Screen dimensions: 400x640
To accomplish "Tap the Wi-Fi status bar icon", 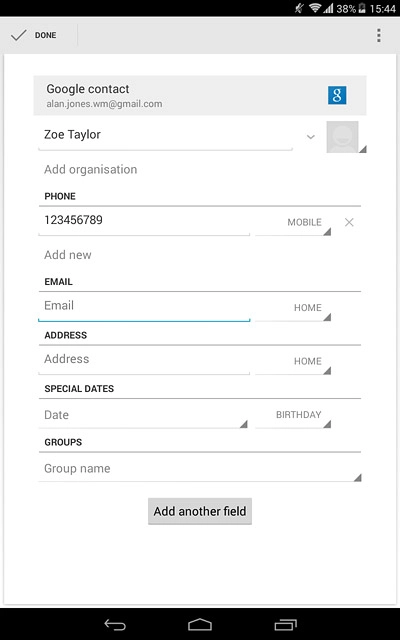I will [x=315, y=8].
